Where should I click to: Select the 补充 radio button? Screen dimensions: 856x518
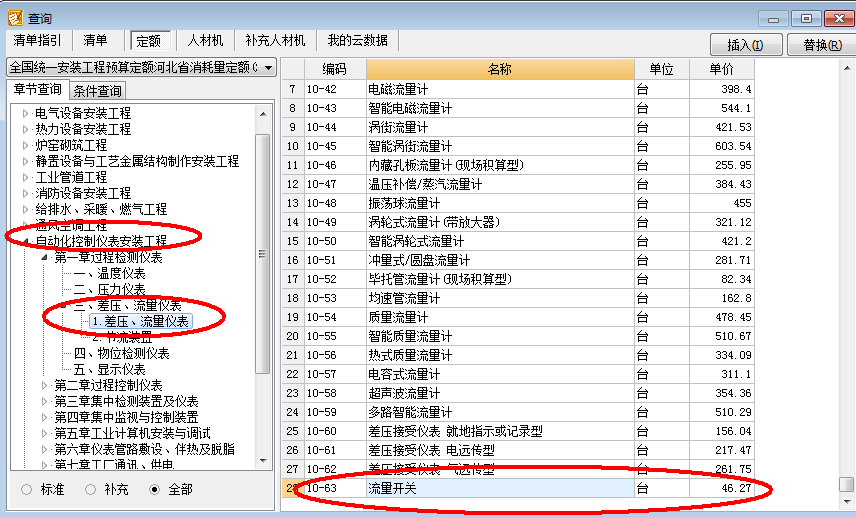pos(91,490)
